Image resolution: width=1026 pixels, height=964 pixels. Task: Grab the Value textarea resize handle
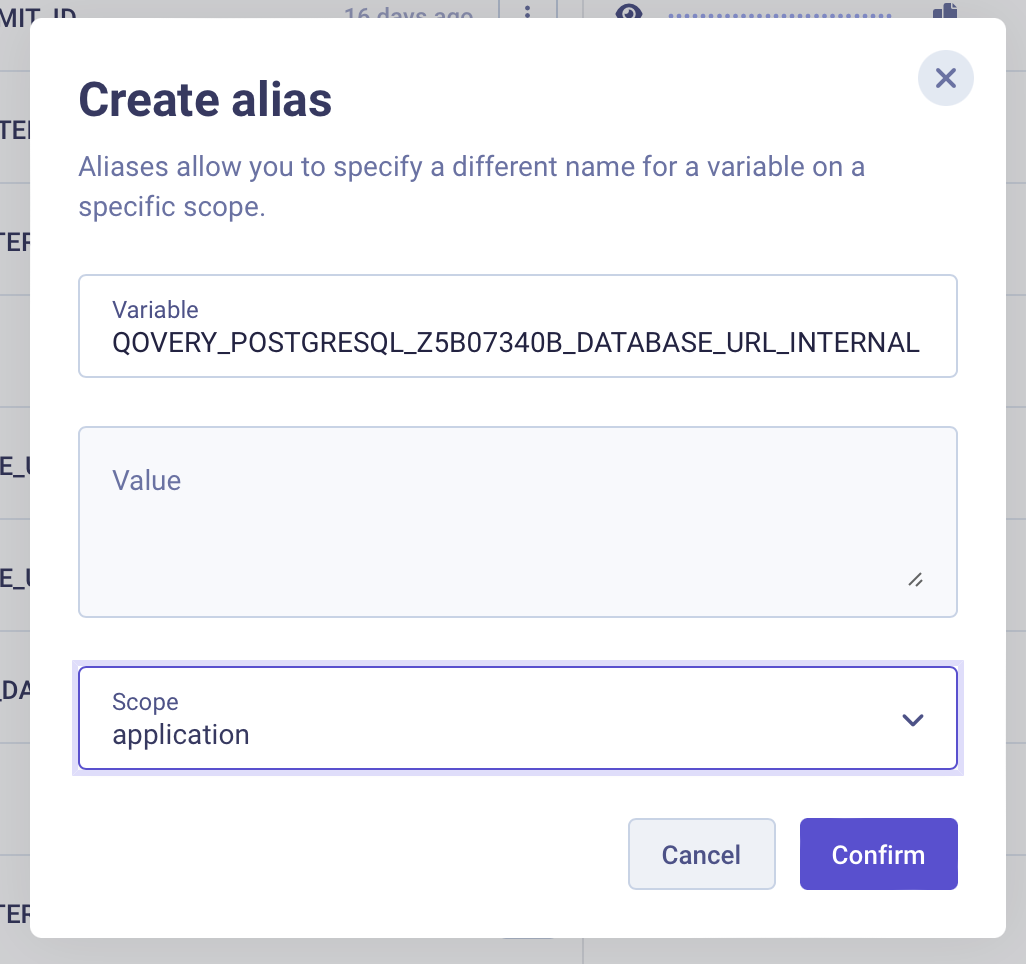(915, 579)
